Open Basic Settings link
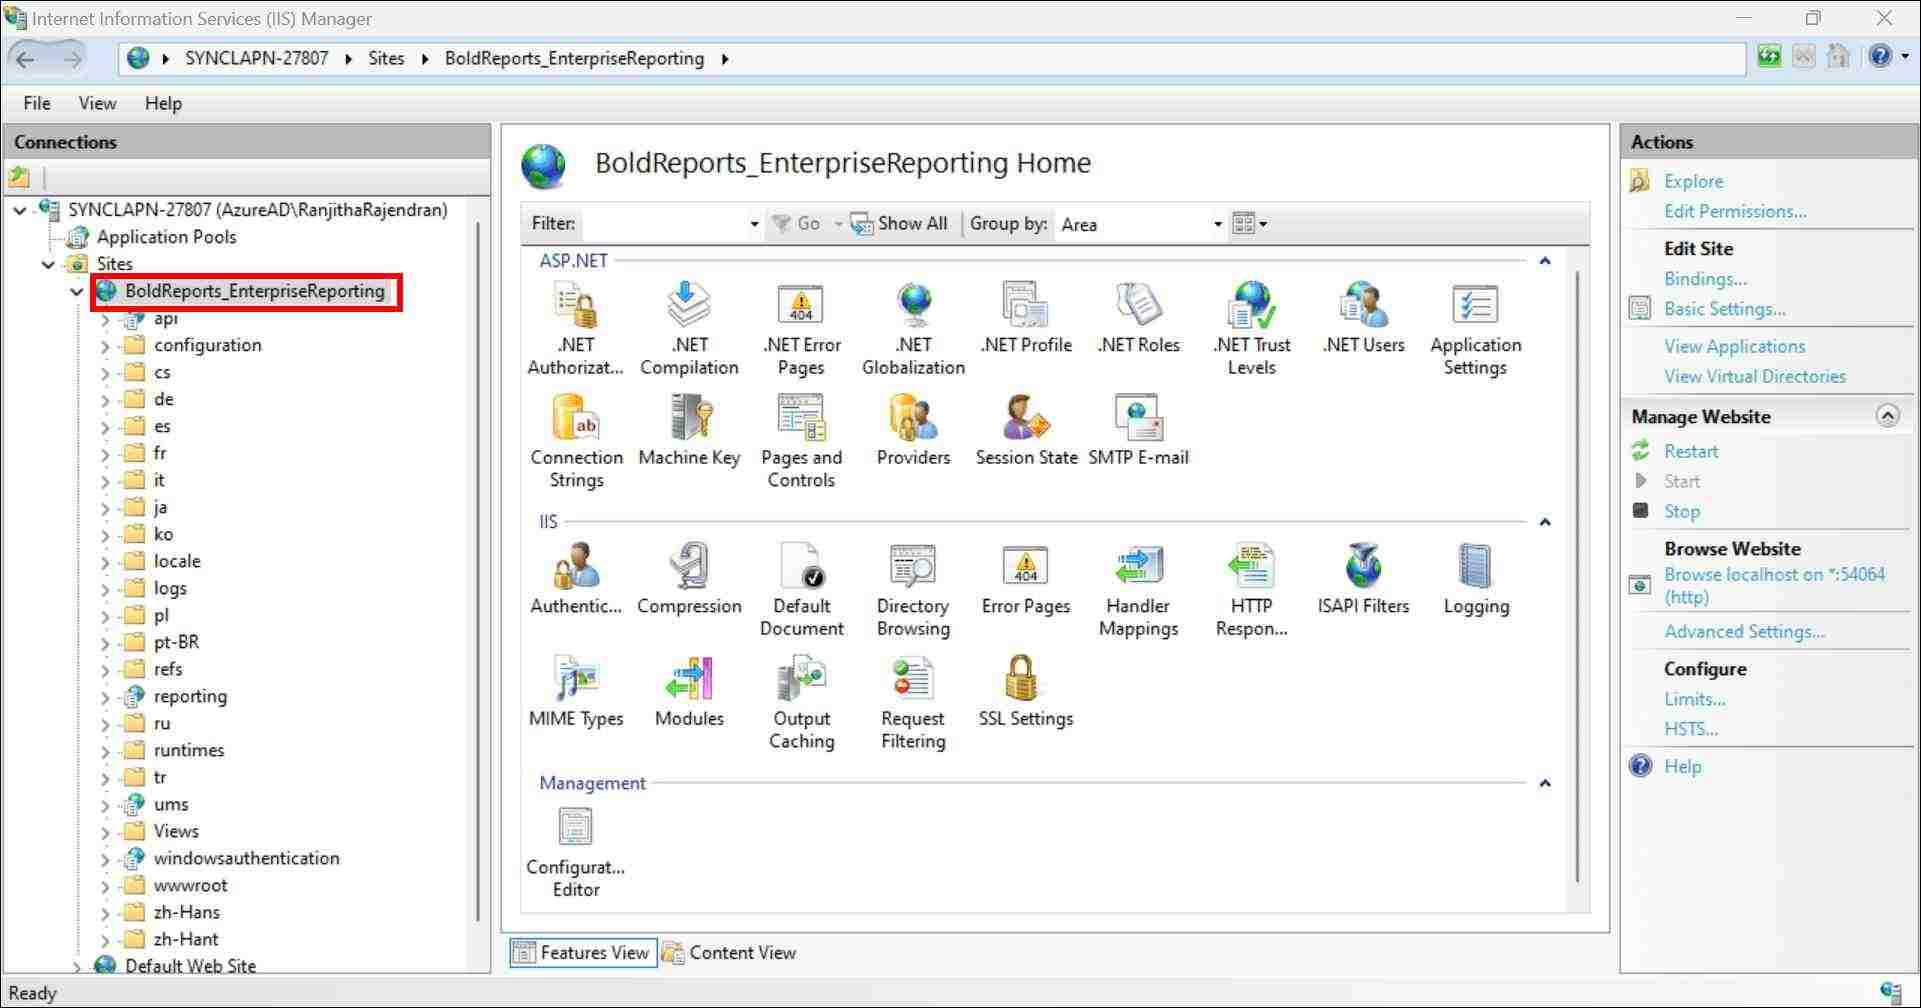This screenshot has height=1008, width=1921. pyautogui.click(x=1724, y=309)
